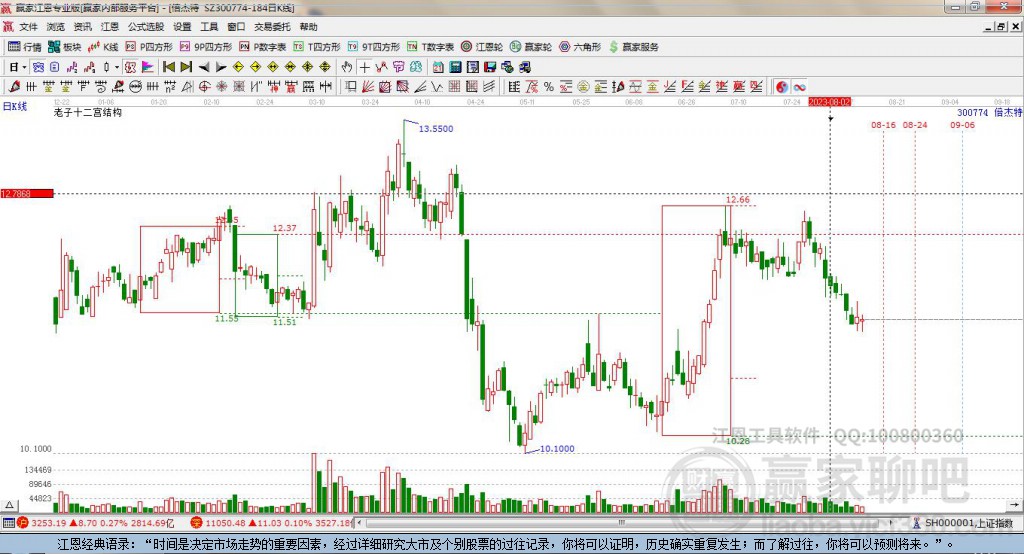Click the red 权 adjustment icon
This screenshot has height=554, width=1024.
131,67
